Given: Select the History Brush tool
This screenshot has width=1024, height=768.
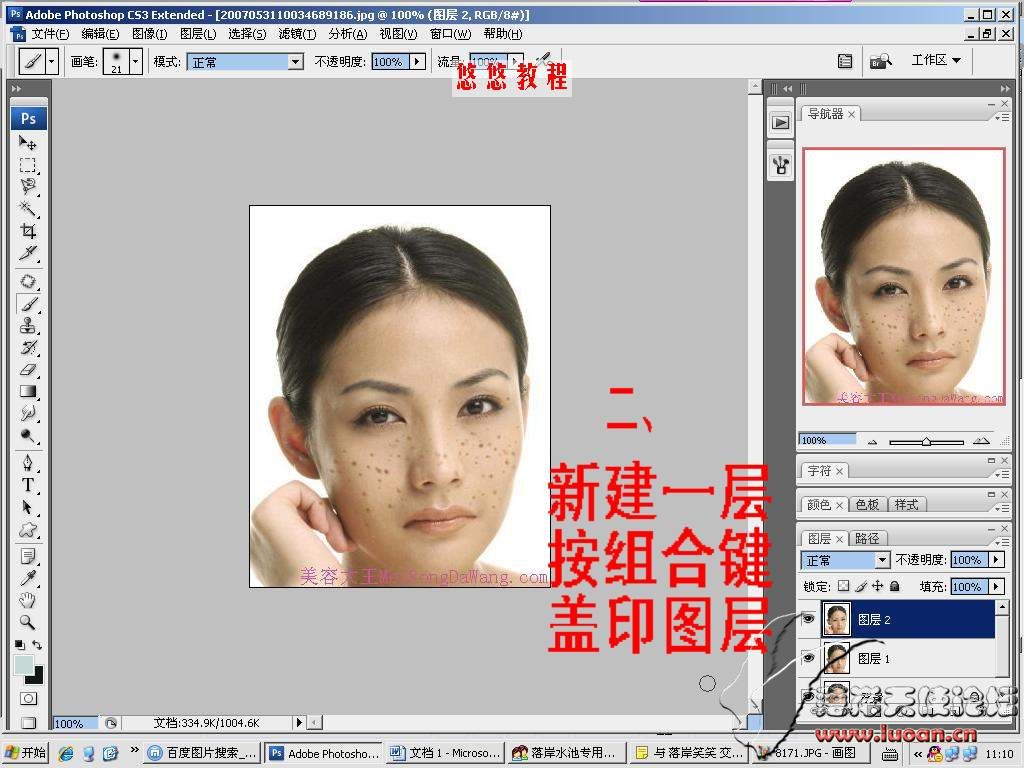Looking at the screenshot, I should point(27,347).
